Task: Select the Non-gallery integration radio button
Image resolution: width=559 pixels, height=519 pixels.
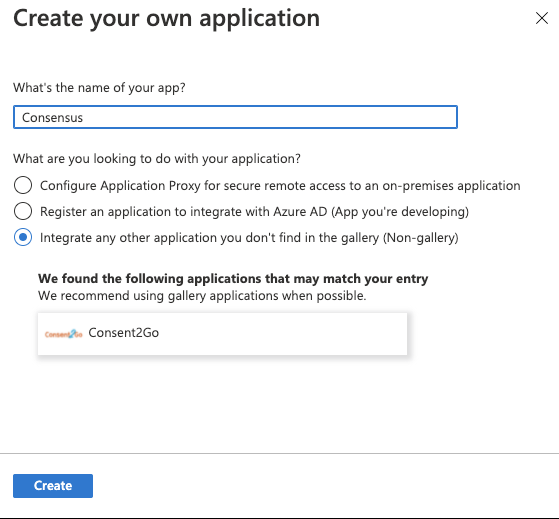Action: pos(23,237)
